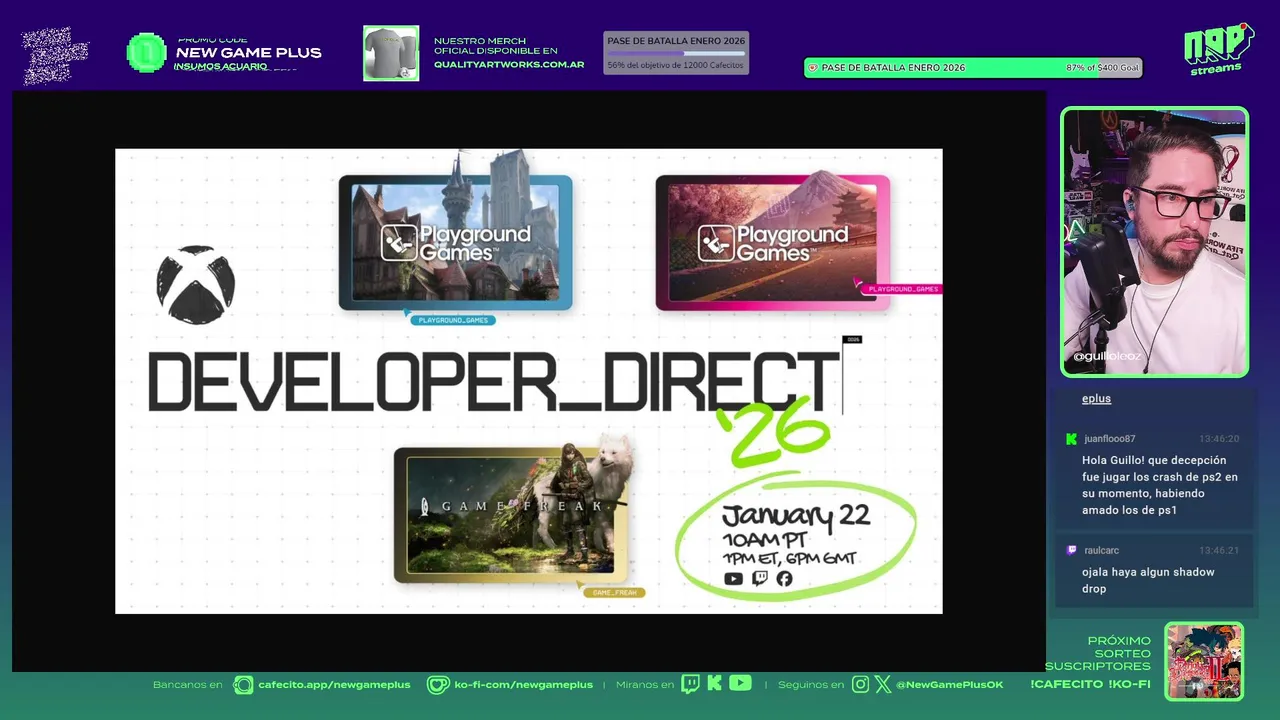This screenshot has width=1280, height=720.
Task: Select username raulcarc in chat
Action: (x=1101, y=551)
